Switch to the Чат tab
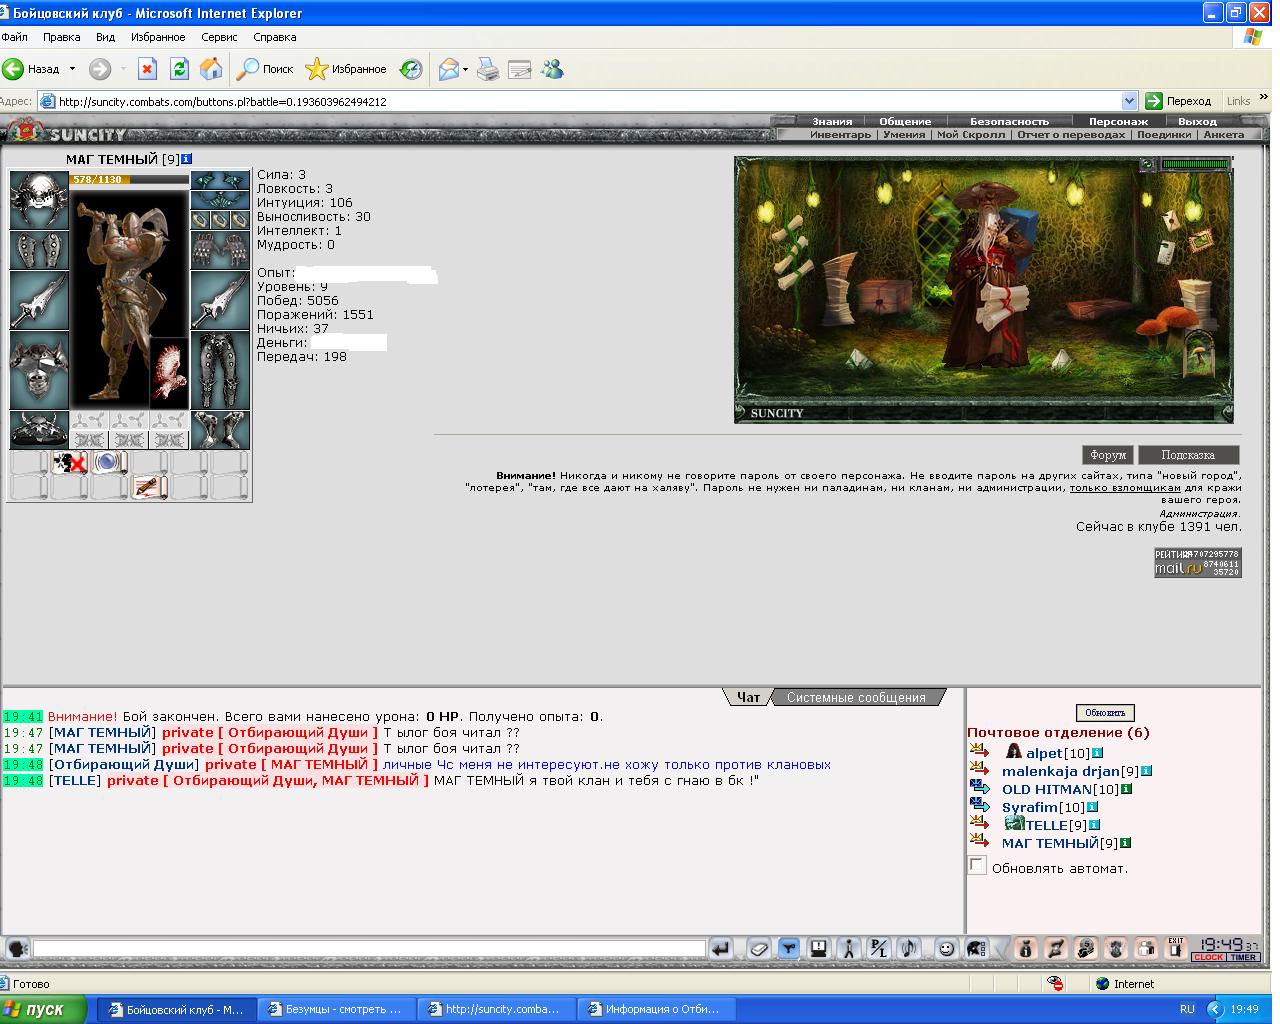Image resolution: width=1280 pixels, height=1024 pixels. pyautogui.click(x=748, y=697)
